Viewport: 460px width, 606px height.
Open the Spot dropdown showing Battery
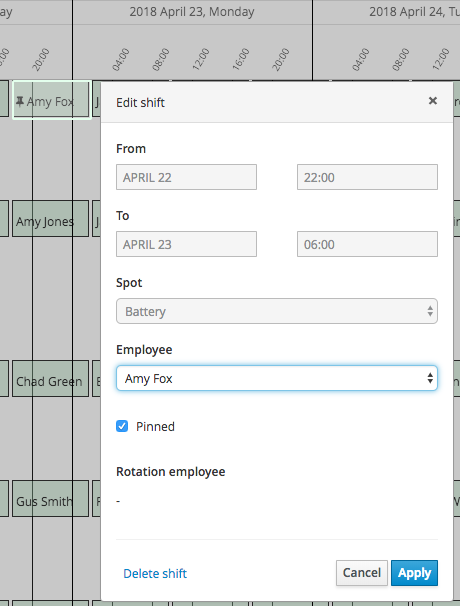pos(277,311)
